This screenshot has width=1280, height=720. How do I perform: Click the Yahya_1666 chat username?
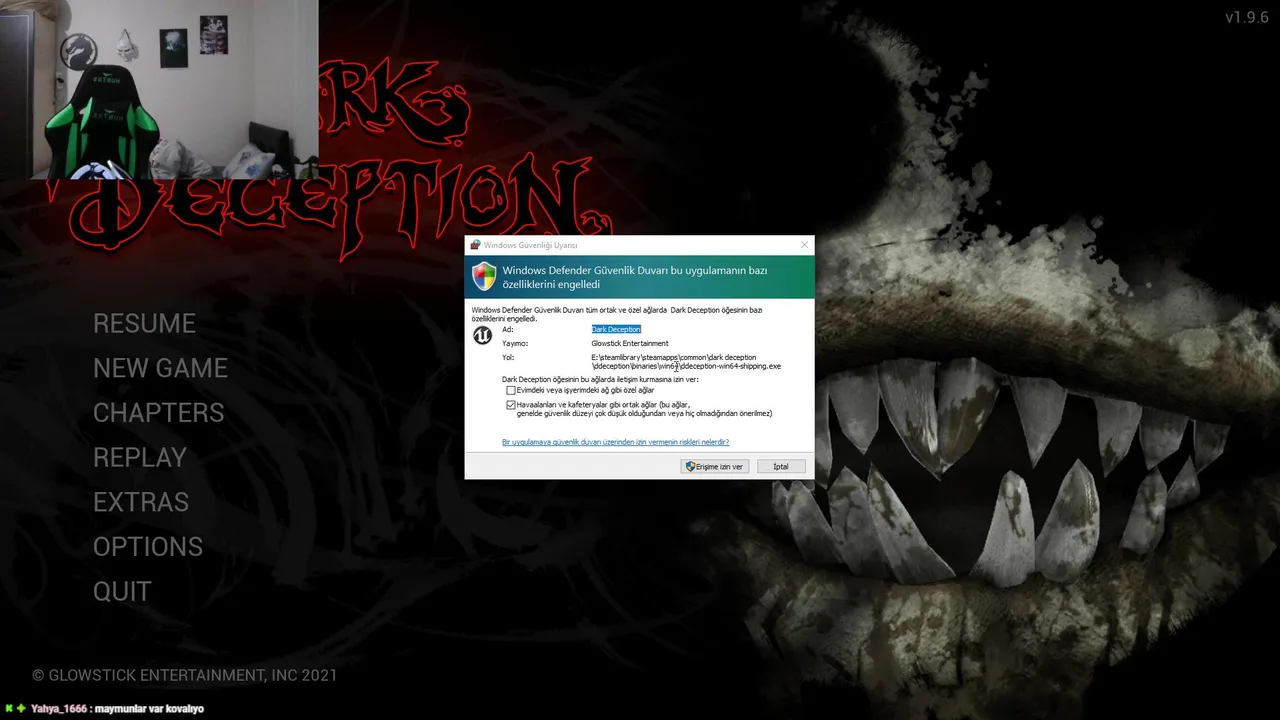(59, 709)
